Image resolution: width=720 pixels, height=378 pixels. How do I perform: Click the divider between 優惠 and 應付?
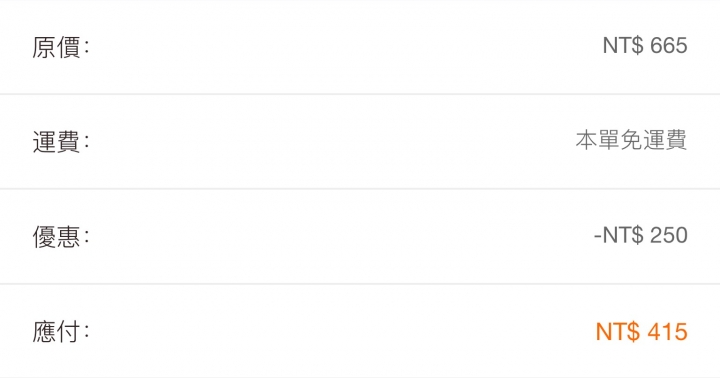360,283
